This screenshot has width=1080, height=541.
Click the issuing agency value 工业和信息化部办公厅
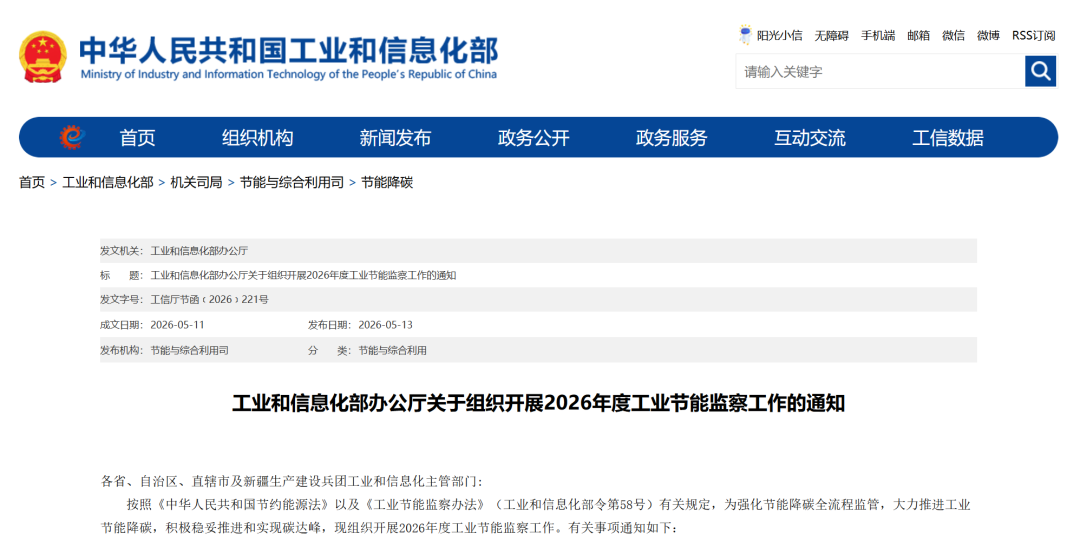pyautogui.click(x=199, y=251)
